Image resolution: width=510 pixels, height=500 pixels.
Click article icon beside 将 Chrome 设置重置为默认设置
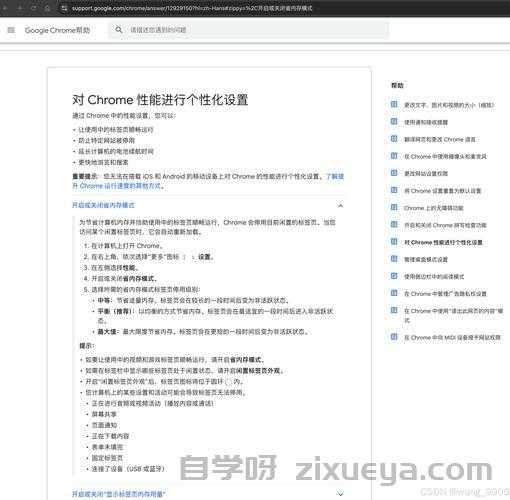click(394, 190)
